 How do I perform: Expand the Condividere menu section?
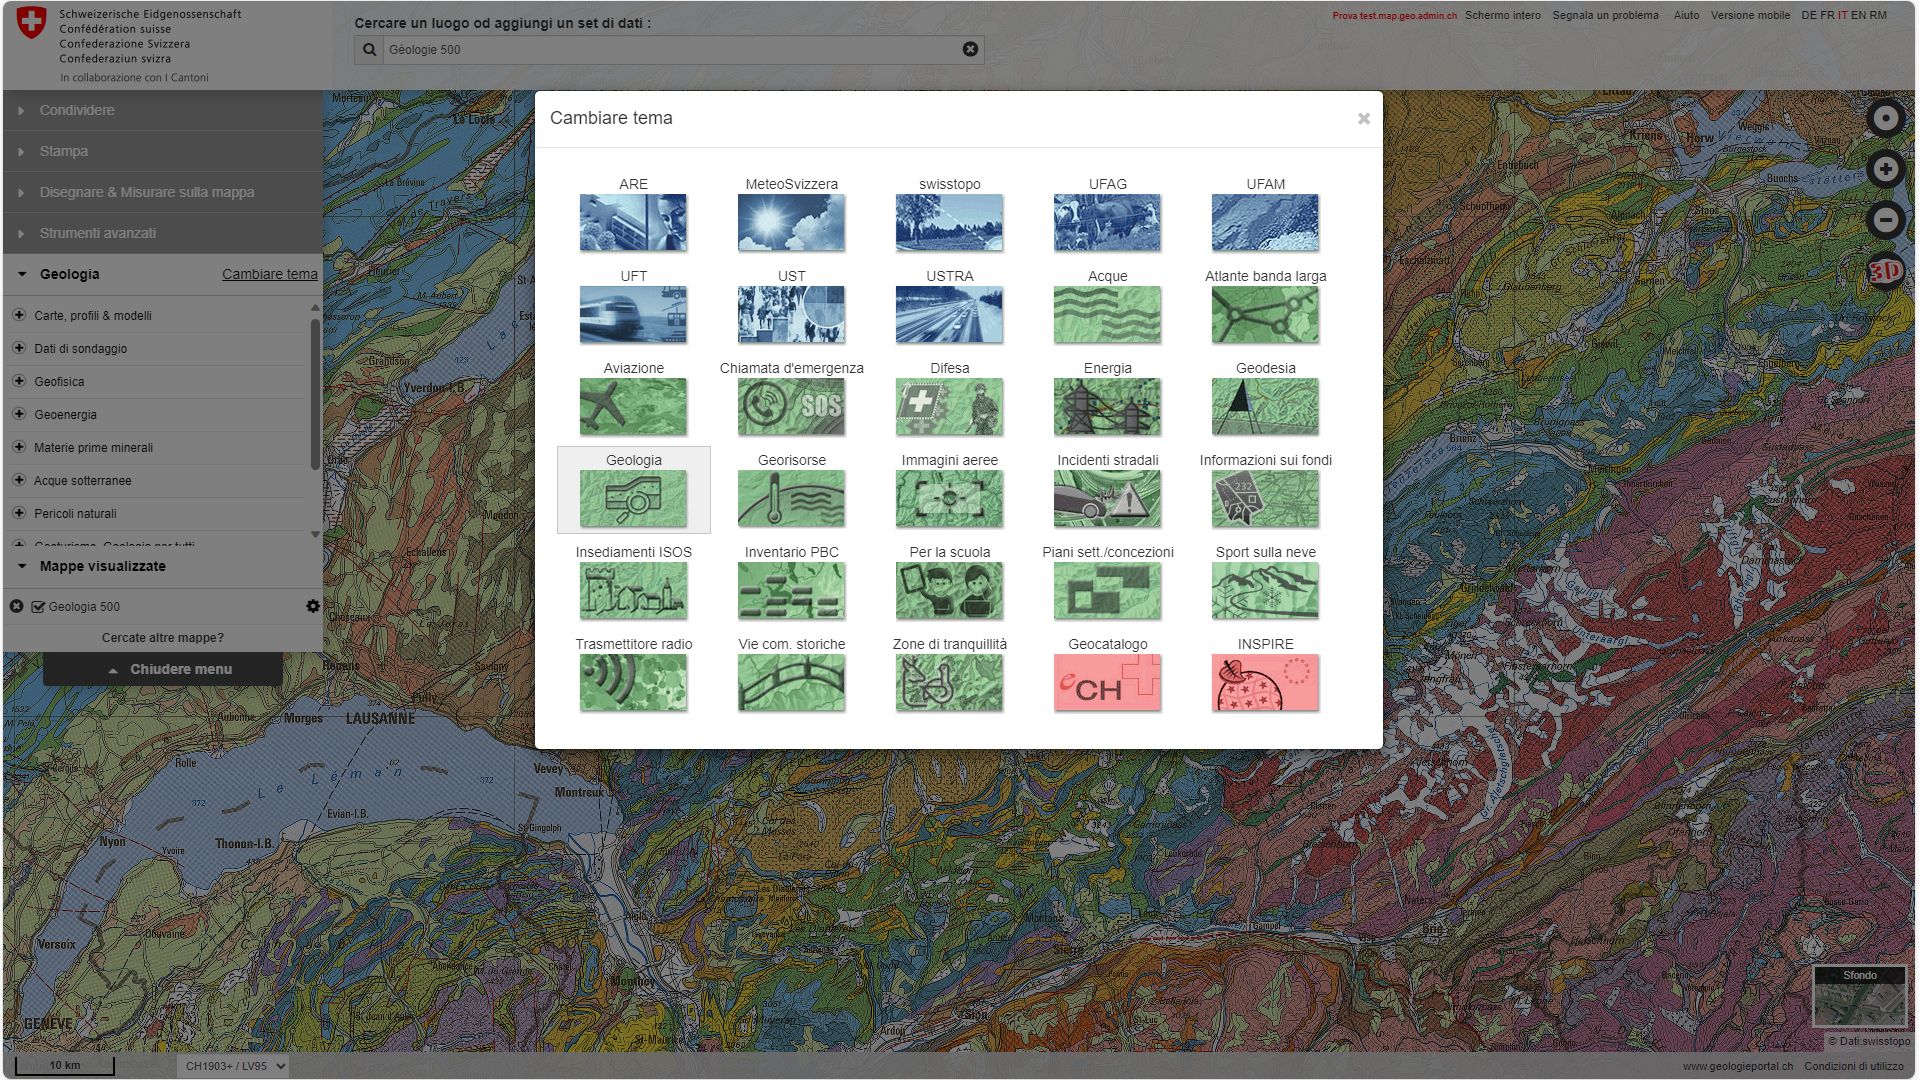[x=77, y=110]
